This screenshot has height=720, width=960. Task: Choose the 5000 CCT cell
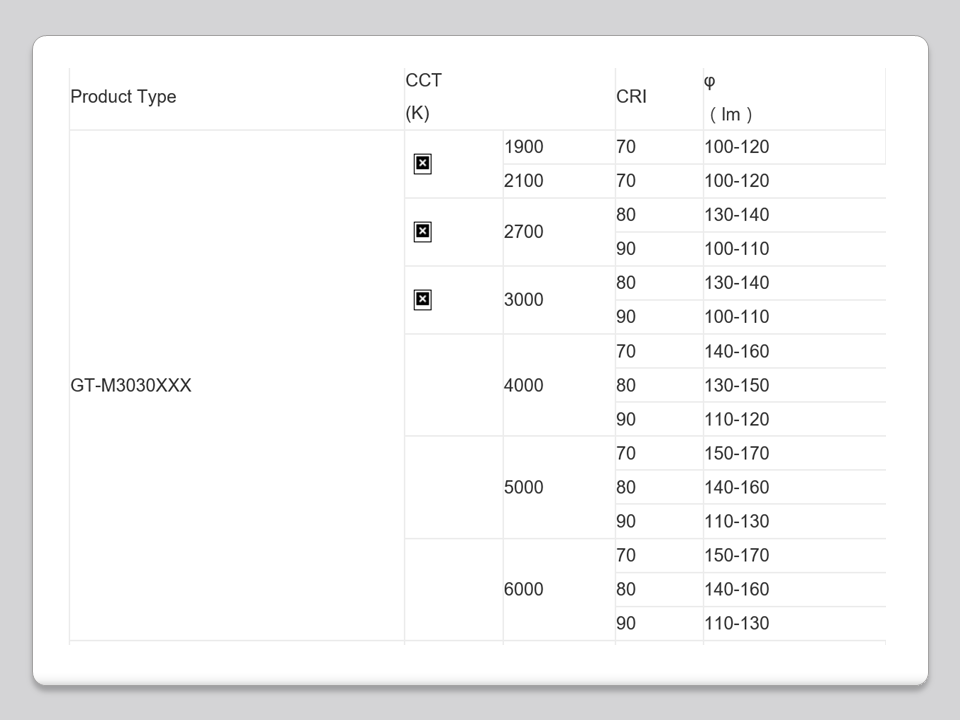pos(524,488)
